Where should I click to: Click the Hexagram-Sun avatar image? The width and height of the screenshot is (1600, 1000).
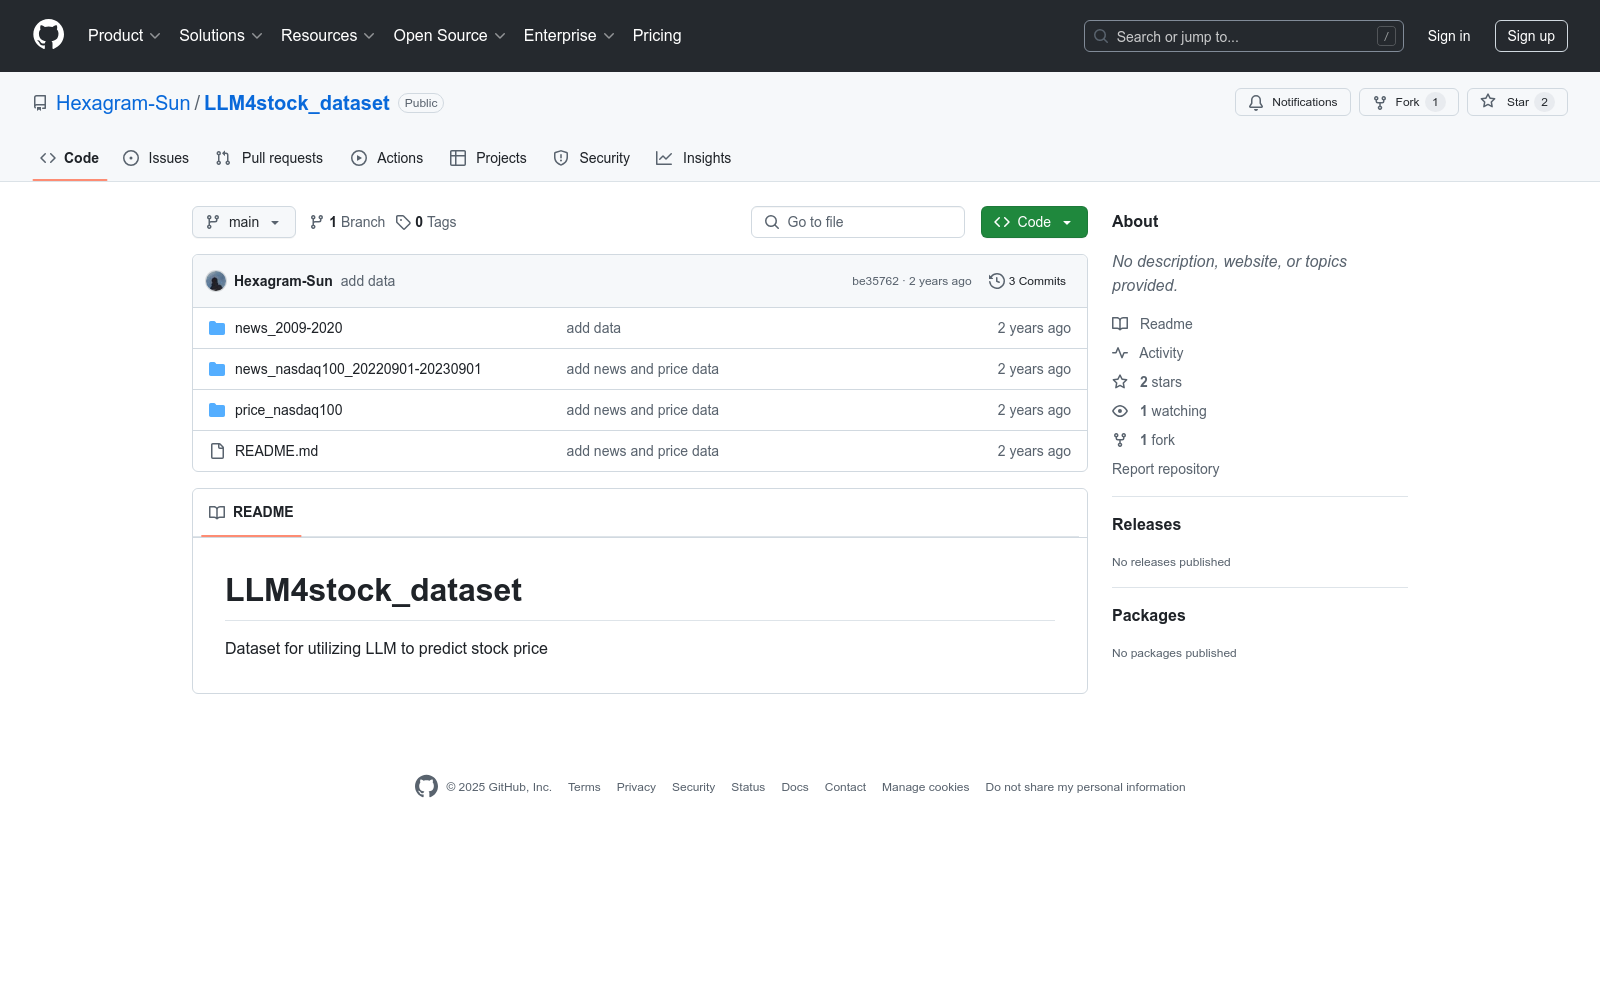(x=216, y=281)
